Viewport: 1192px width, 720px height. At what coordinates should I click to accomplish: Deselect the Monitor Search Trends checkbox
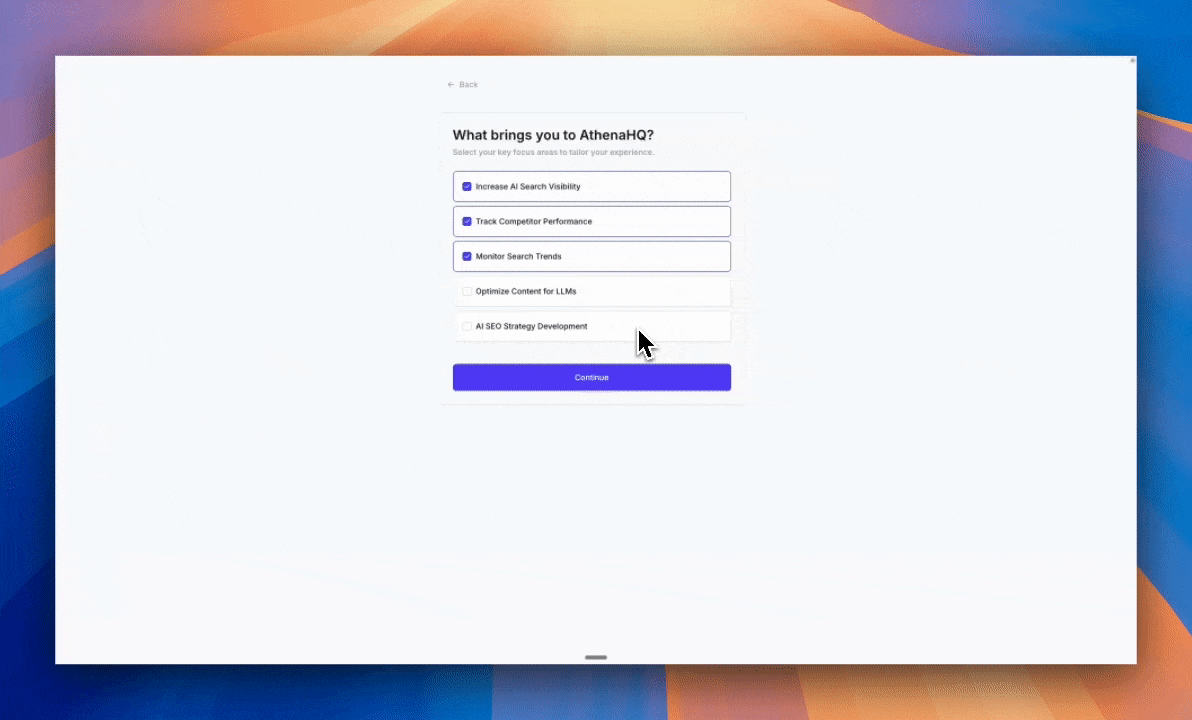click(x=467, y=257)
